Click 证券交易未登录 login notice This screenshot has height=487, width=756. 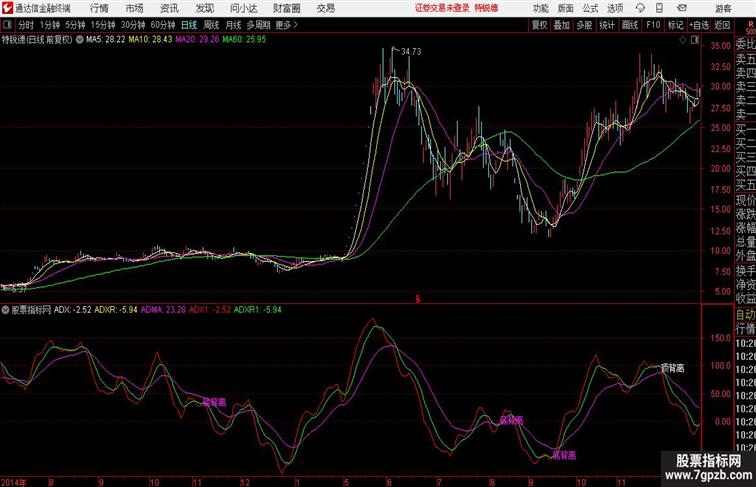[x=442, y=8]
